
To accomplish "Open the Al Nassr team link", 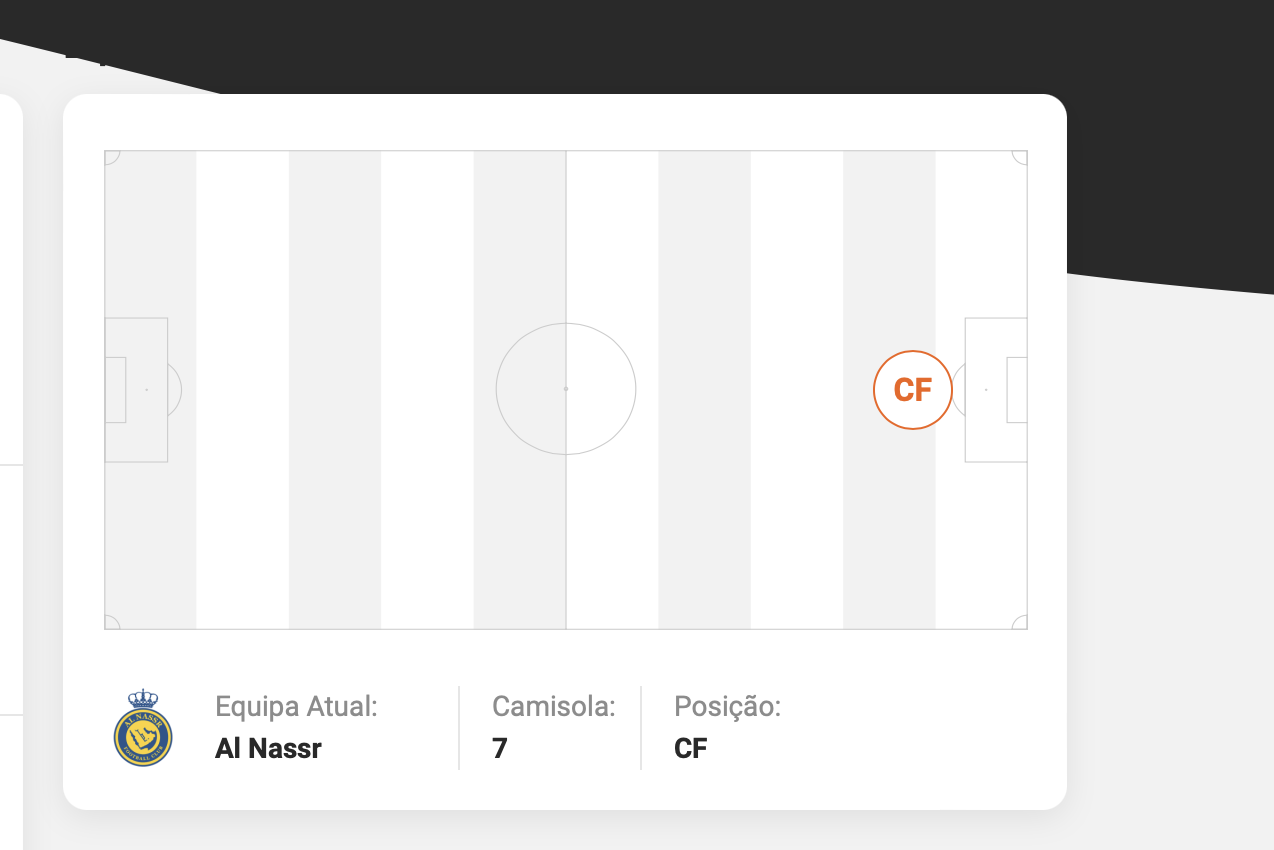I will 267,747.
